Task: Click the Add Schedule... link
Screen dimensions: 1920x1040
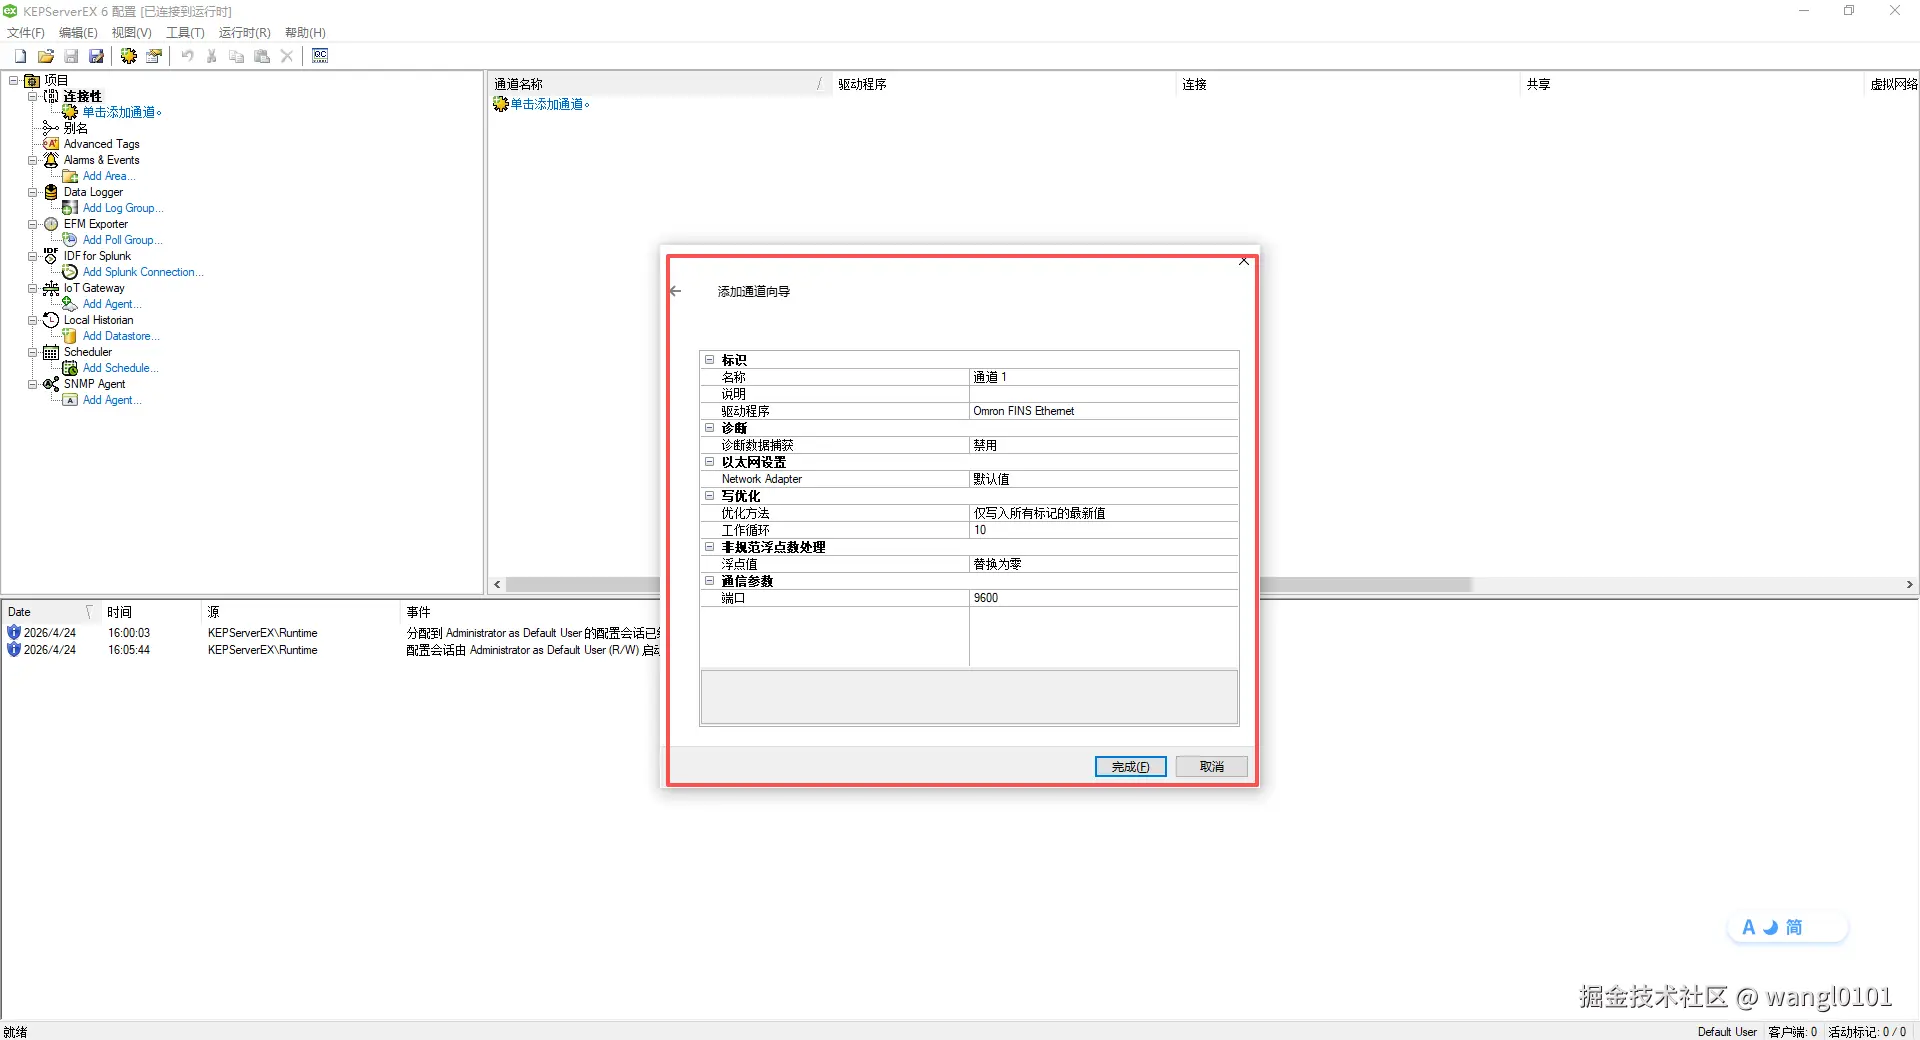Action: (120, 368)
